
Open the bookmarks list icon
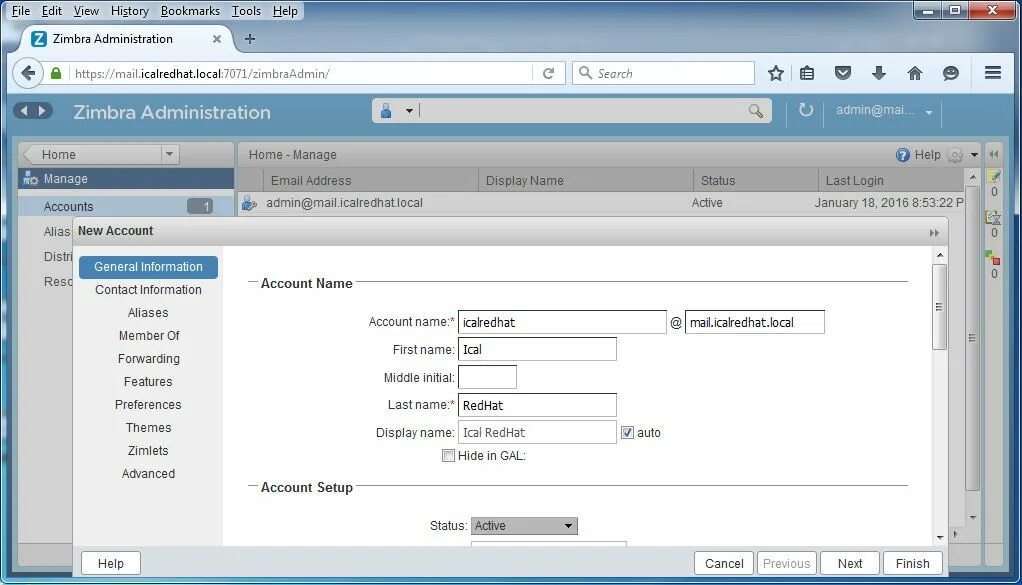[x=807, y=73]
